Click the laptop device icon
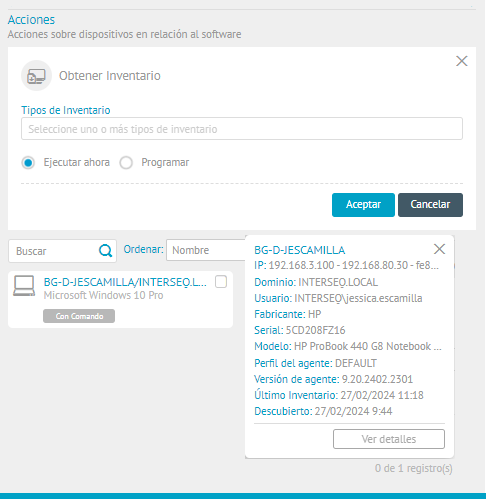Viewport: 486px width, 499px height. (24, 286)
